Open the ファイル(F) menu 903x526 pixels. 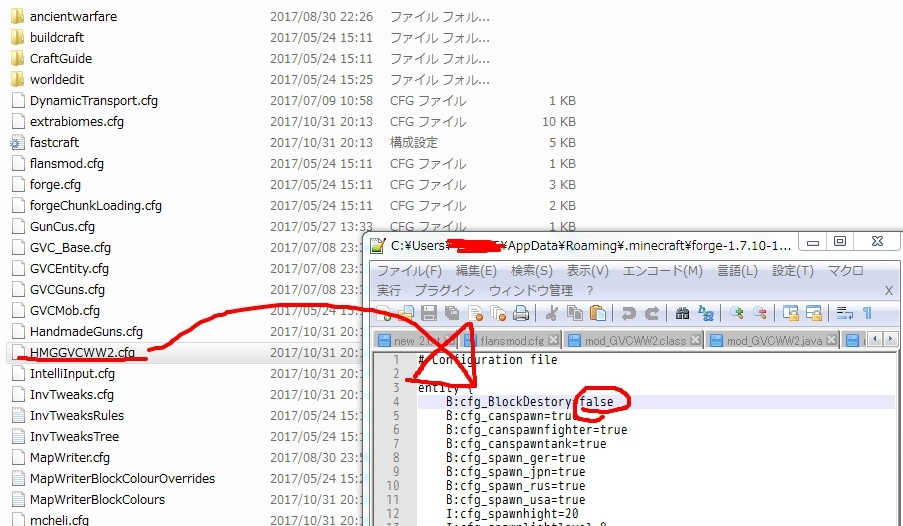click(x=409, y=271)
